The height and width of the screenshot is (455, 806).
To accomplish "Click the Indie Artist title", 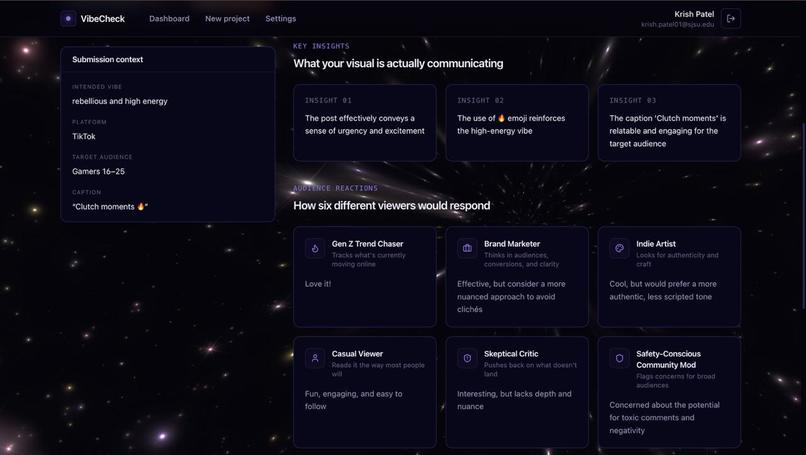I will 656,244.
